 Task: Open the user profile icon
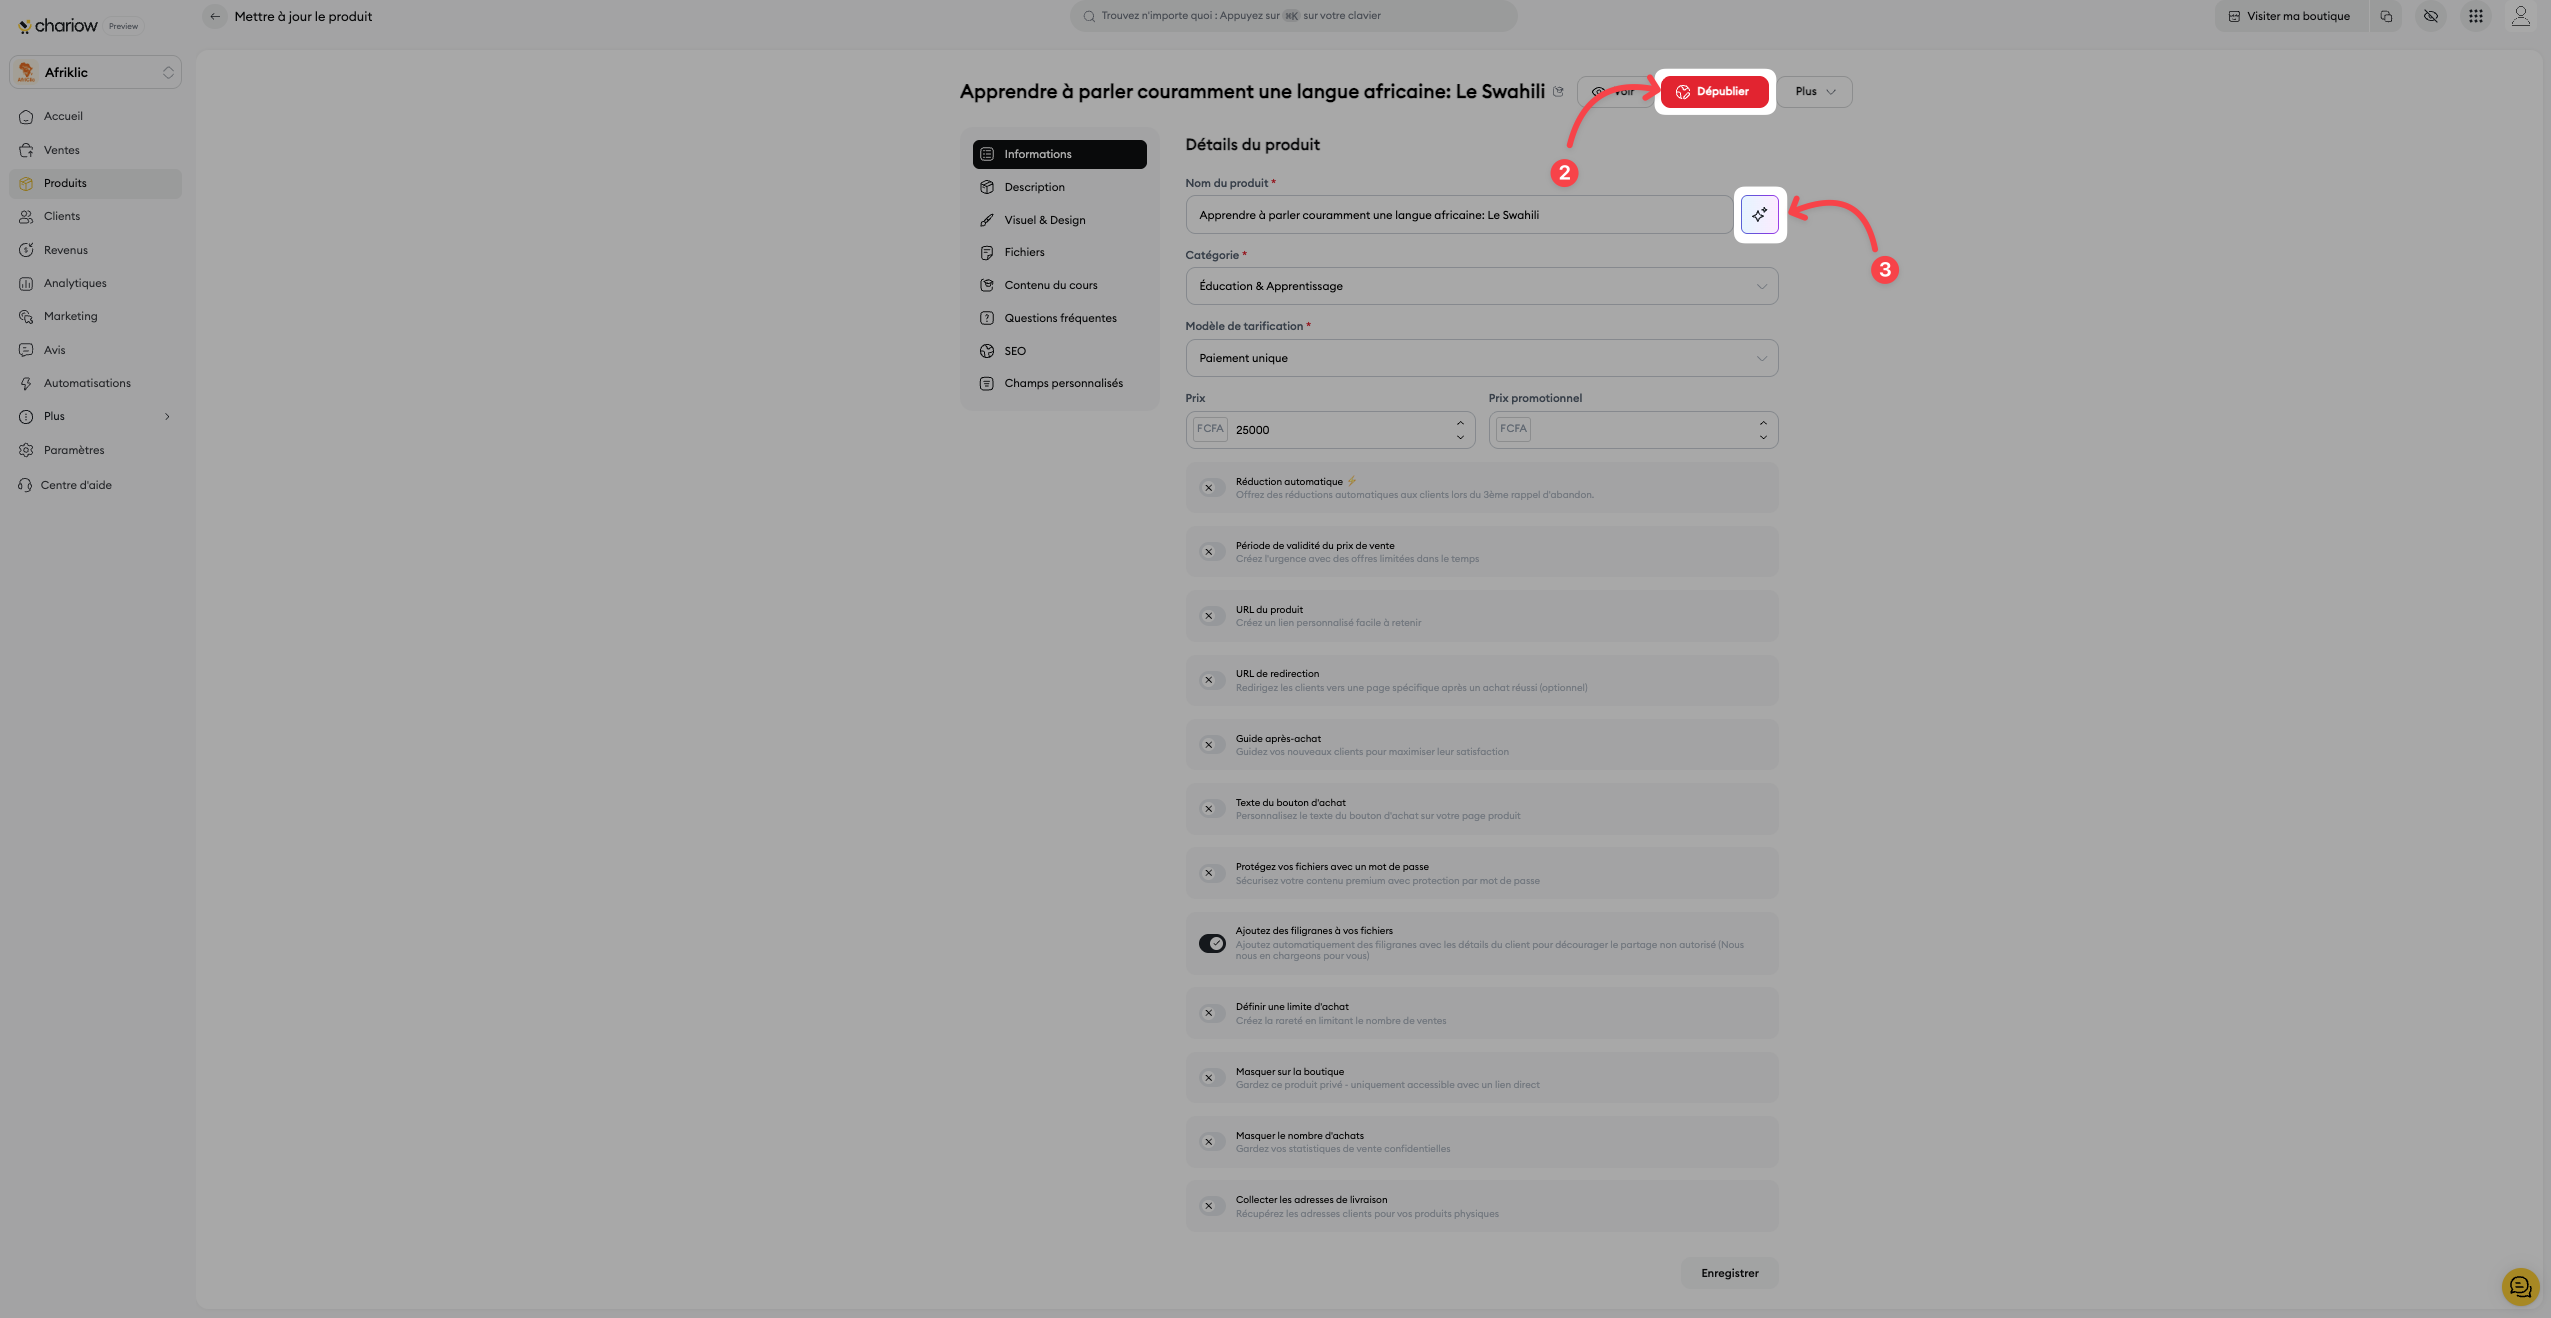[x=2520, y=16]
